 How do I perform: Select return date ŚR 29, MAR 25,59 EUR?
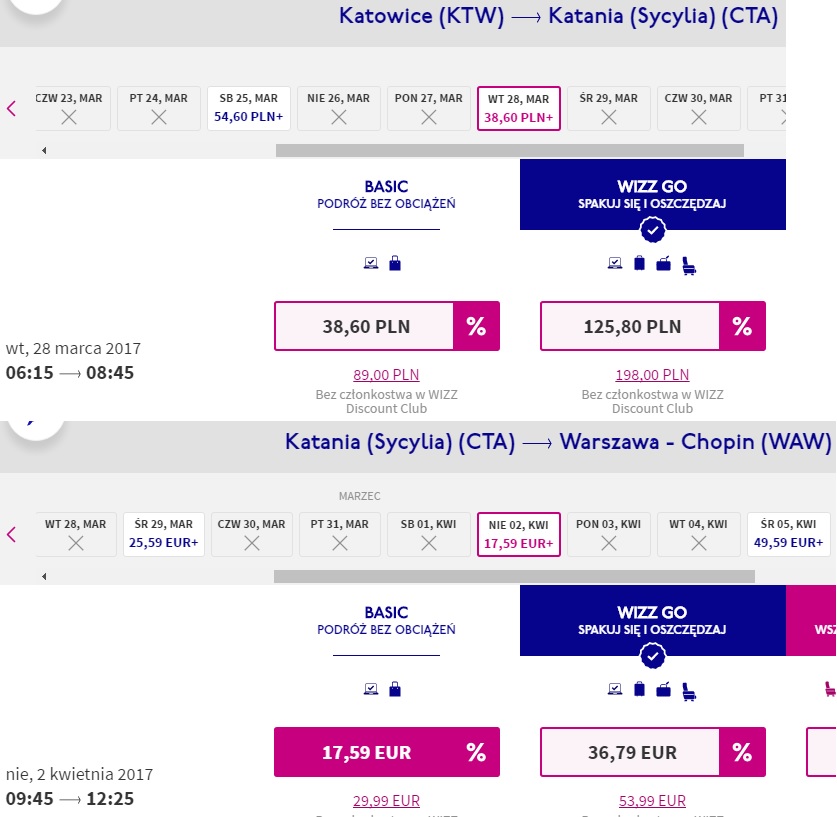click(163, 534)
